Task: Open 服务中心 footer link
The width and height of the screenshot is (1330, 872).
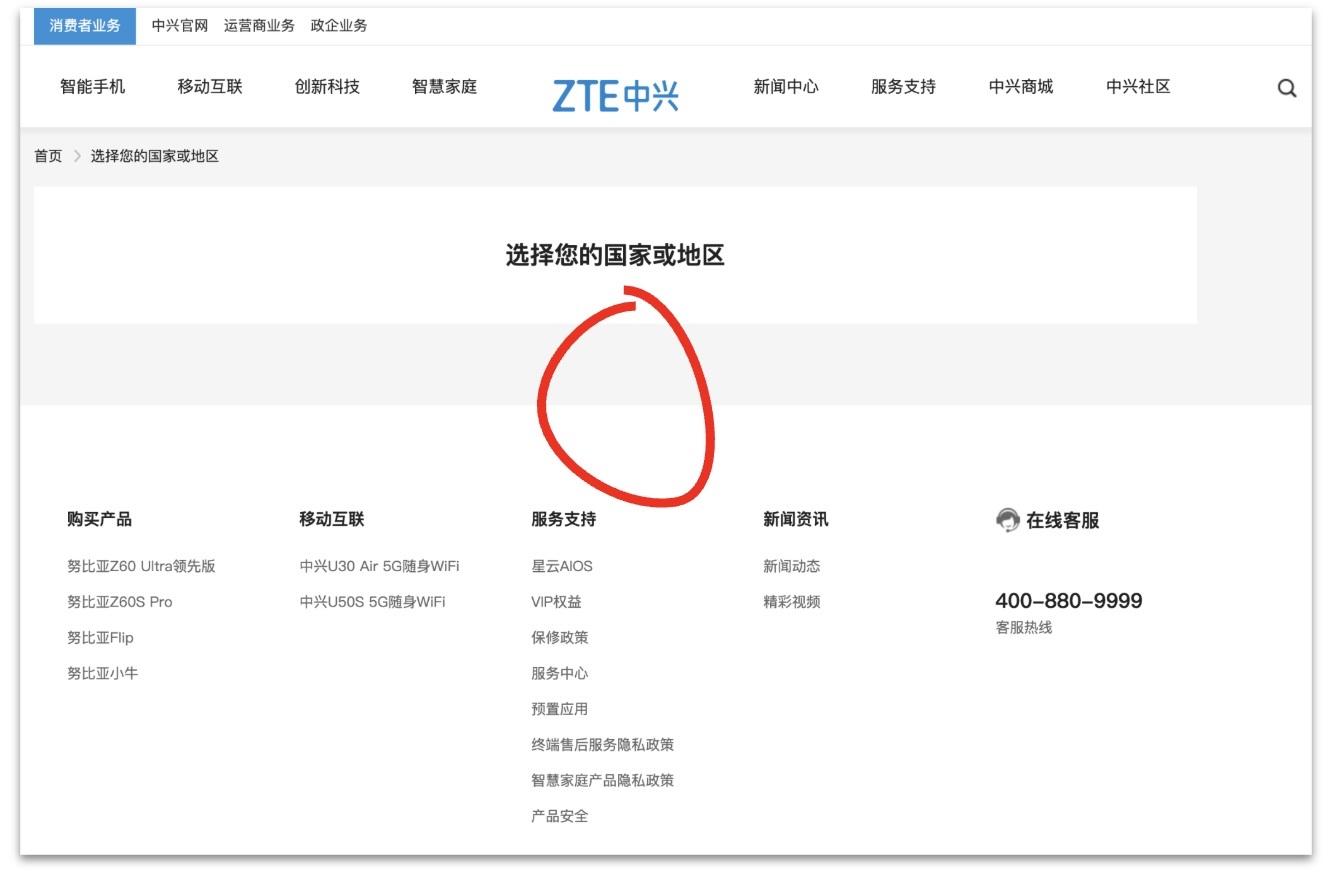Action: (560, 674)
